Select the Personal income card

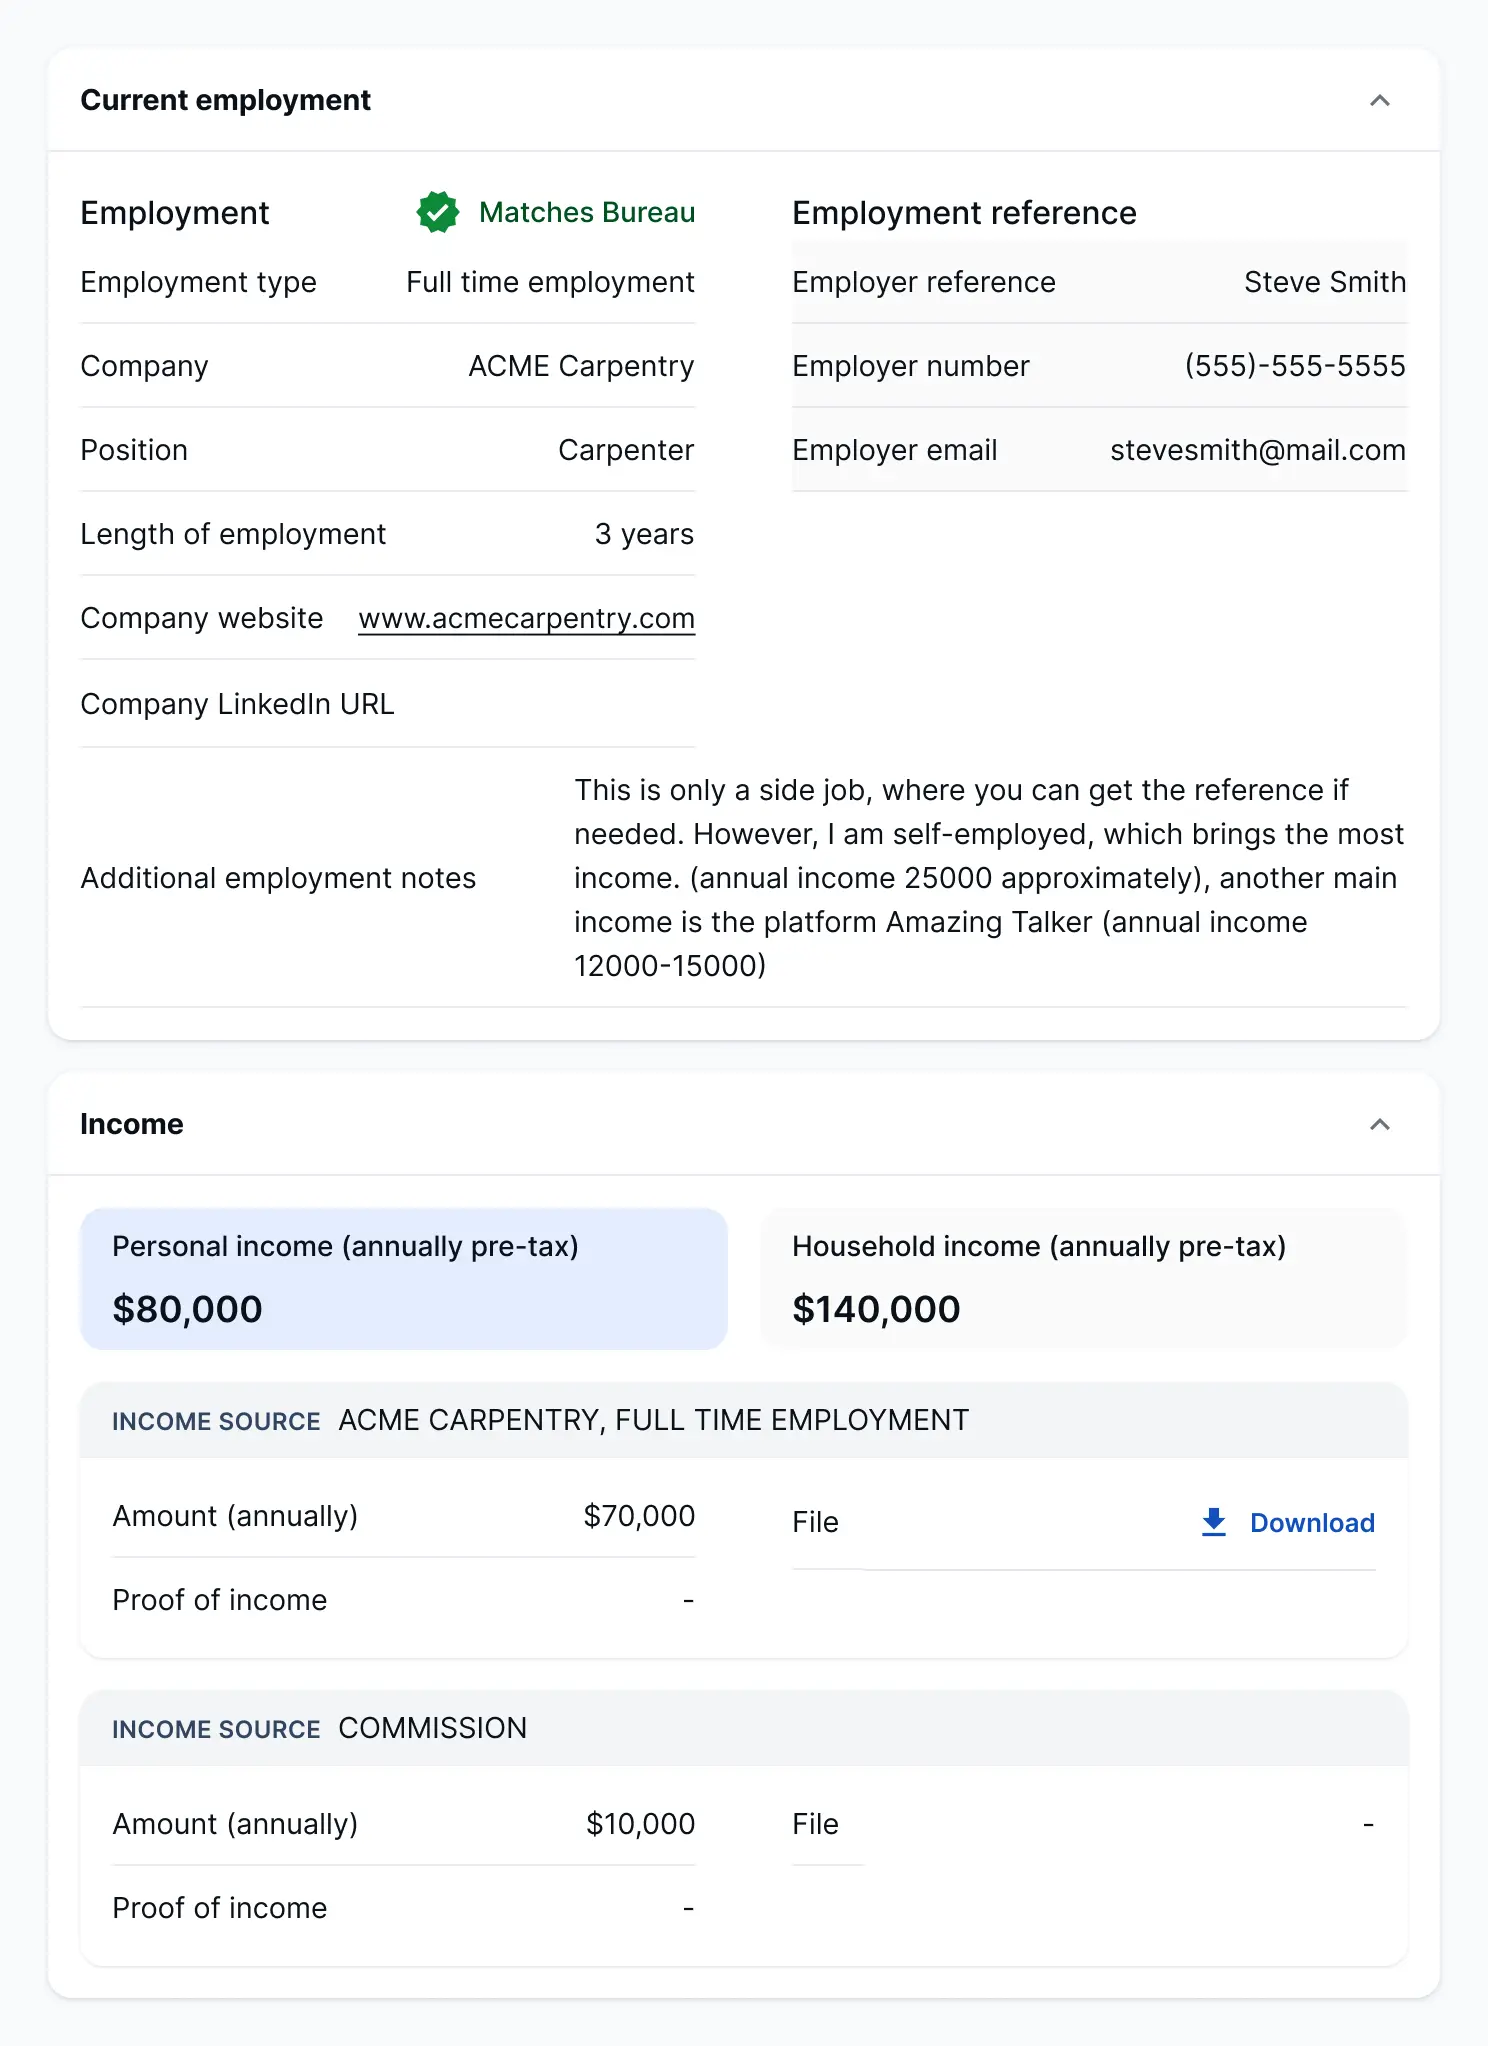[404, 1279]
